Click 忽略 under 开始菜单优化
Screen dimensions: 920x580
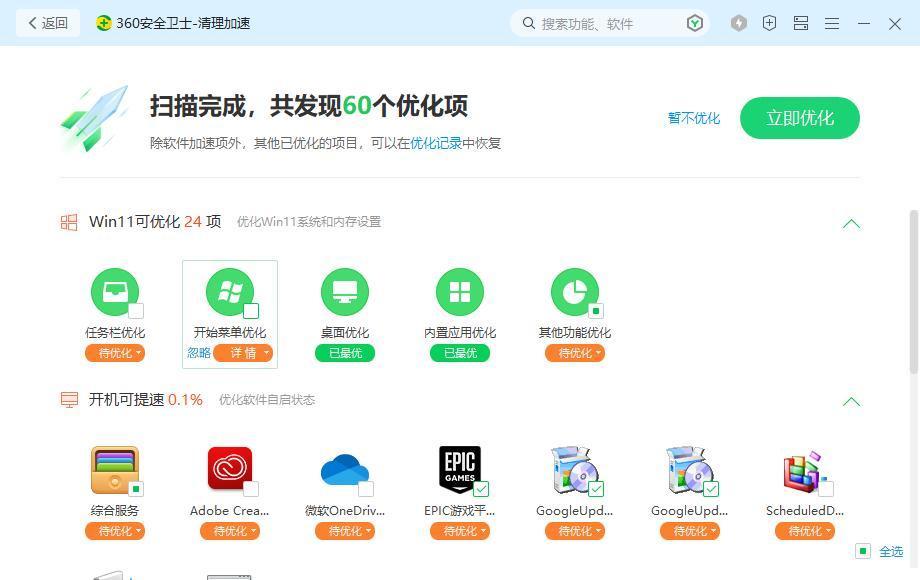pos(199,353)
